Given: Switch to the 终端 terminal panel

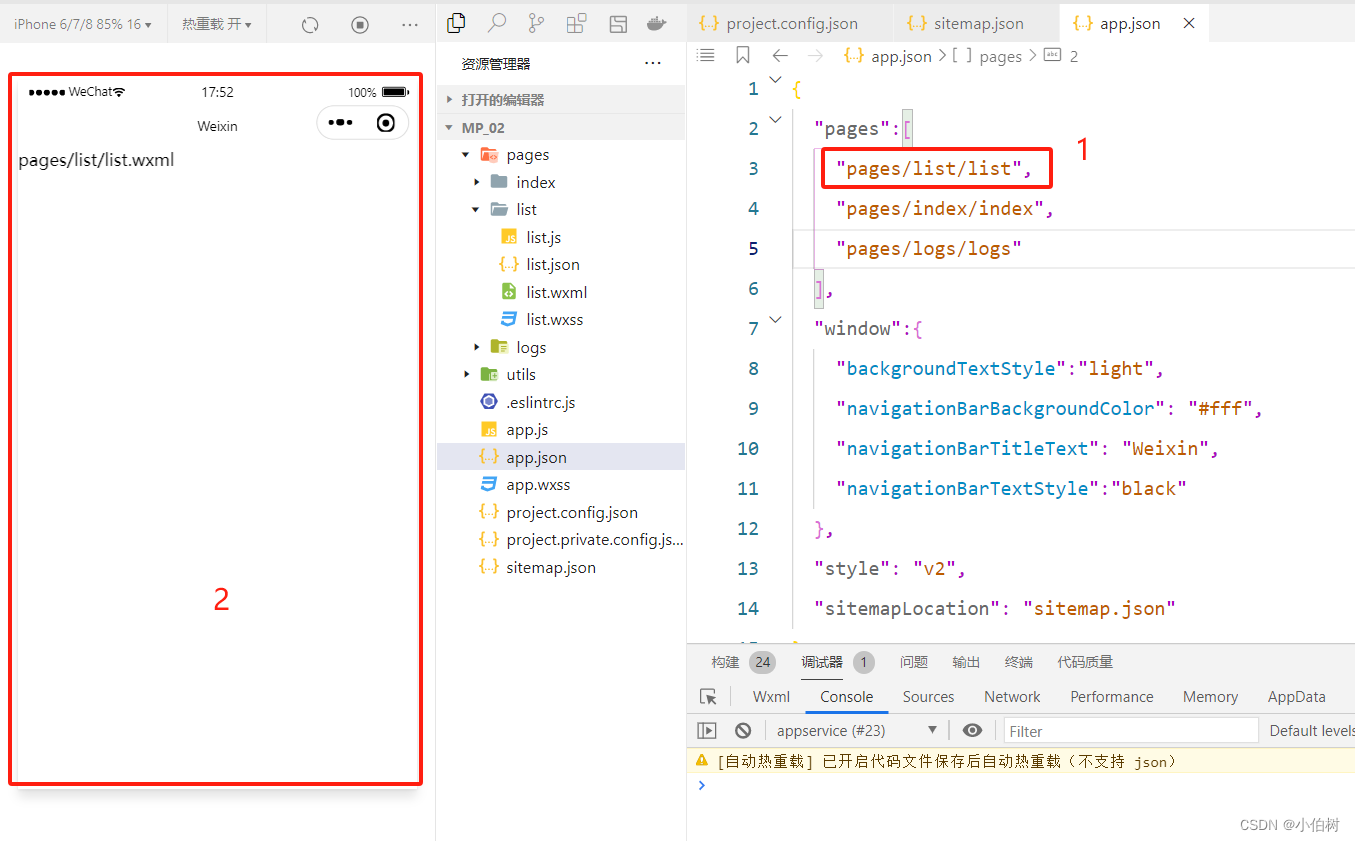Looking at the screenshot, I should click(x=1017, y=661).
